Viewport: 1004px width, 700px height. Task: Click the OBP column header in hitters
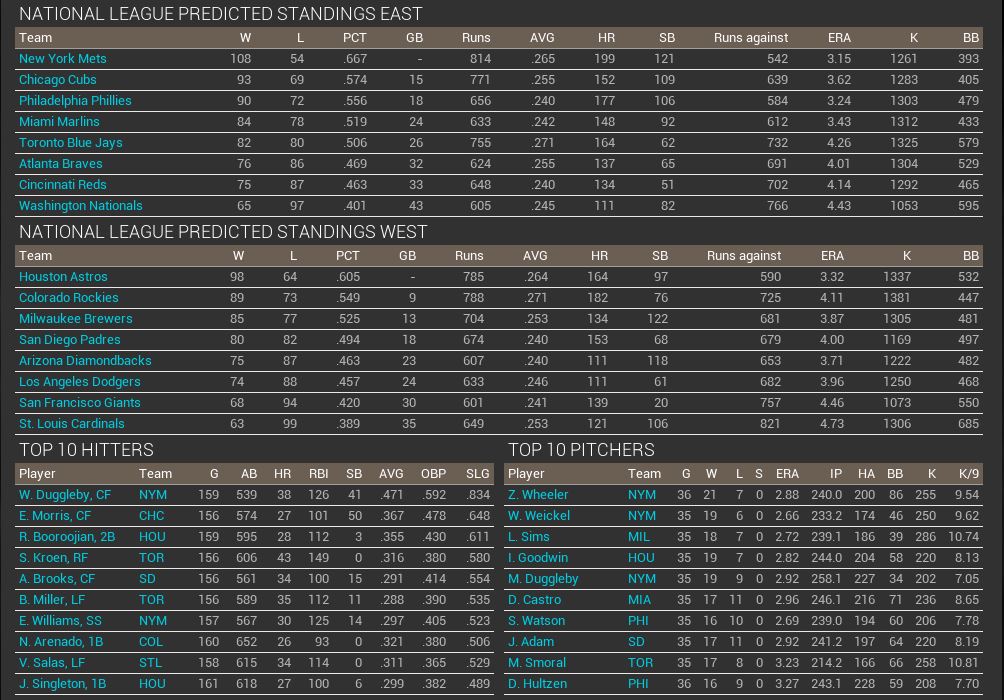[x=433, y=474]
